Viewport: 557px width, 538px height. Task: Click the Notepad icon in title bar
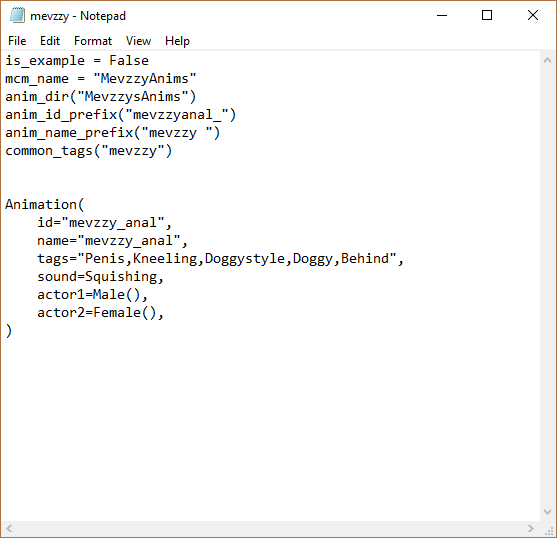[x=17, y=15]
